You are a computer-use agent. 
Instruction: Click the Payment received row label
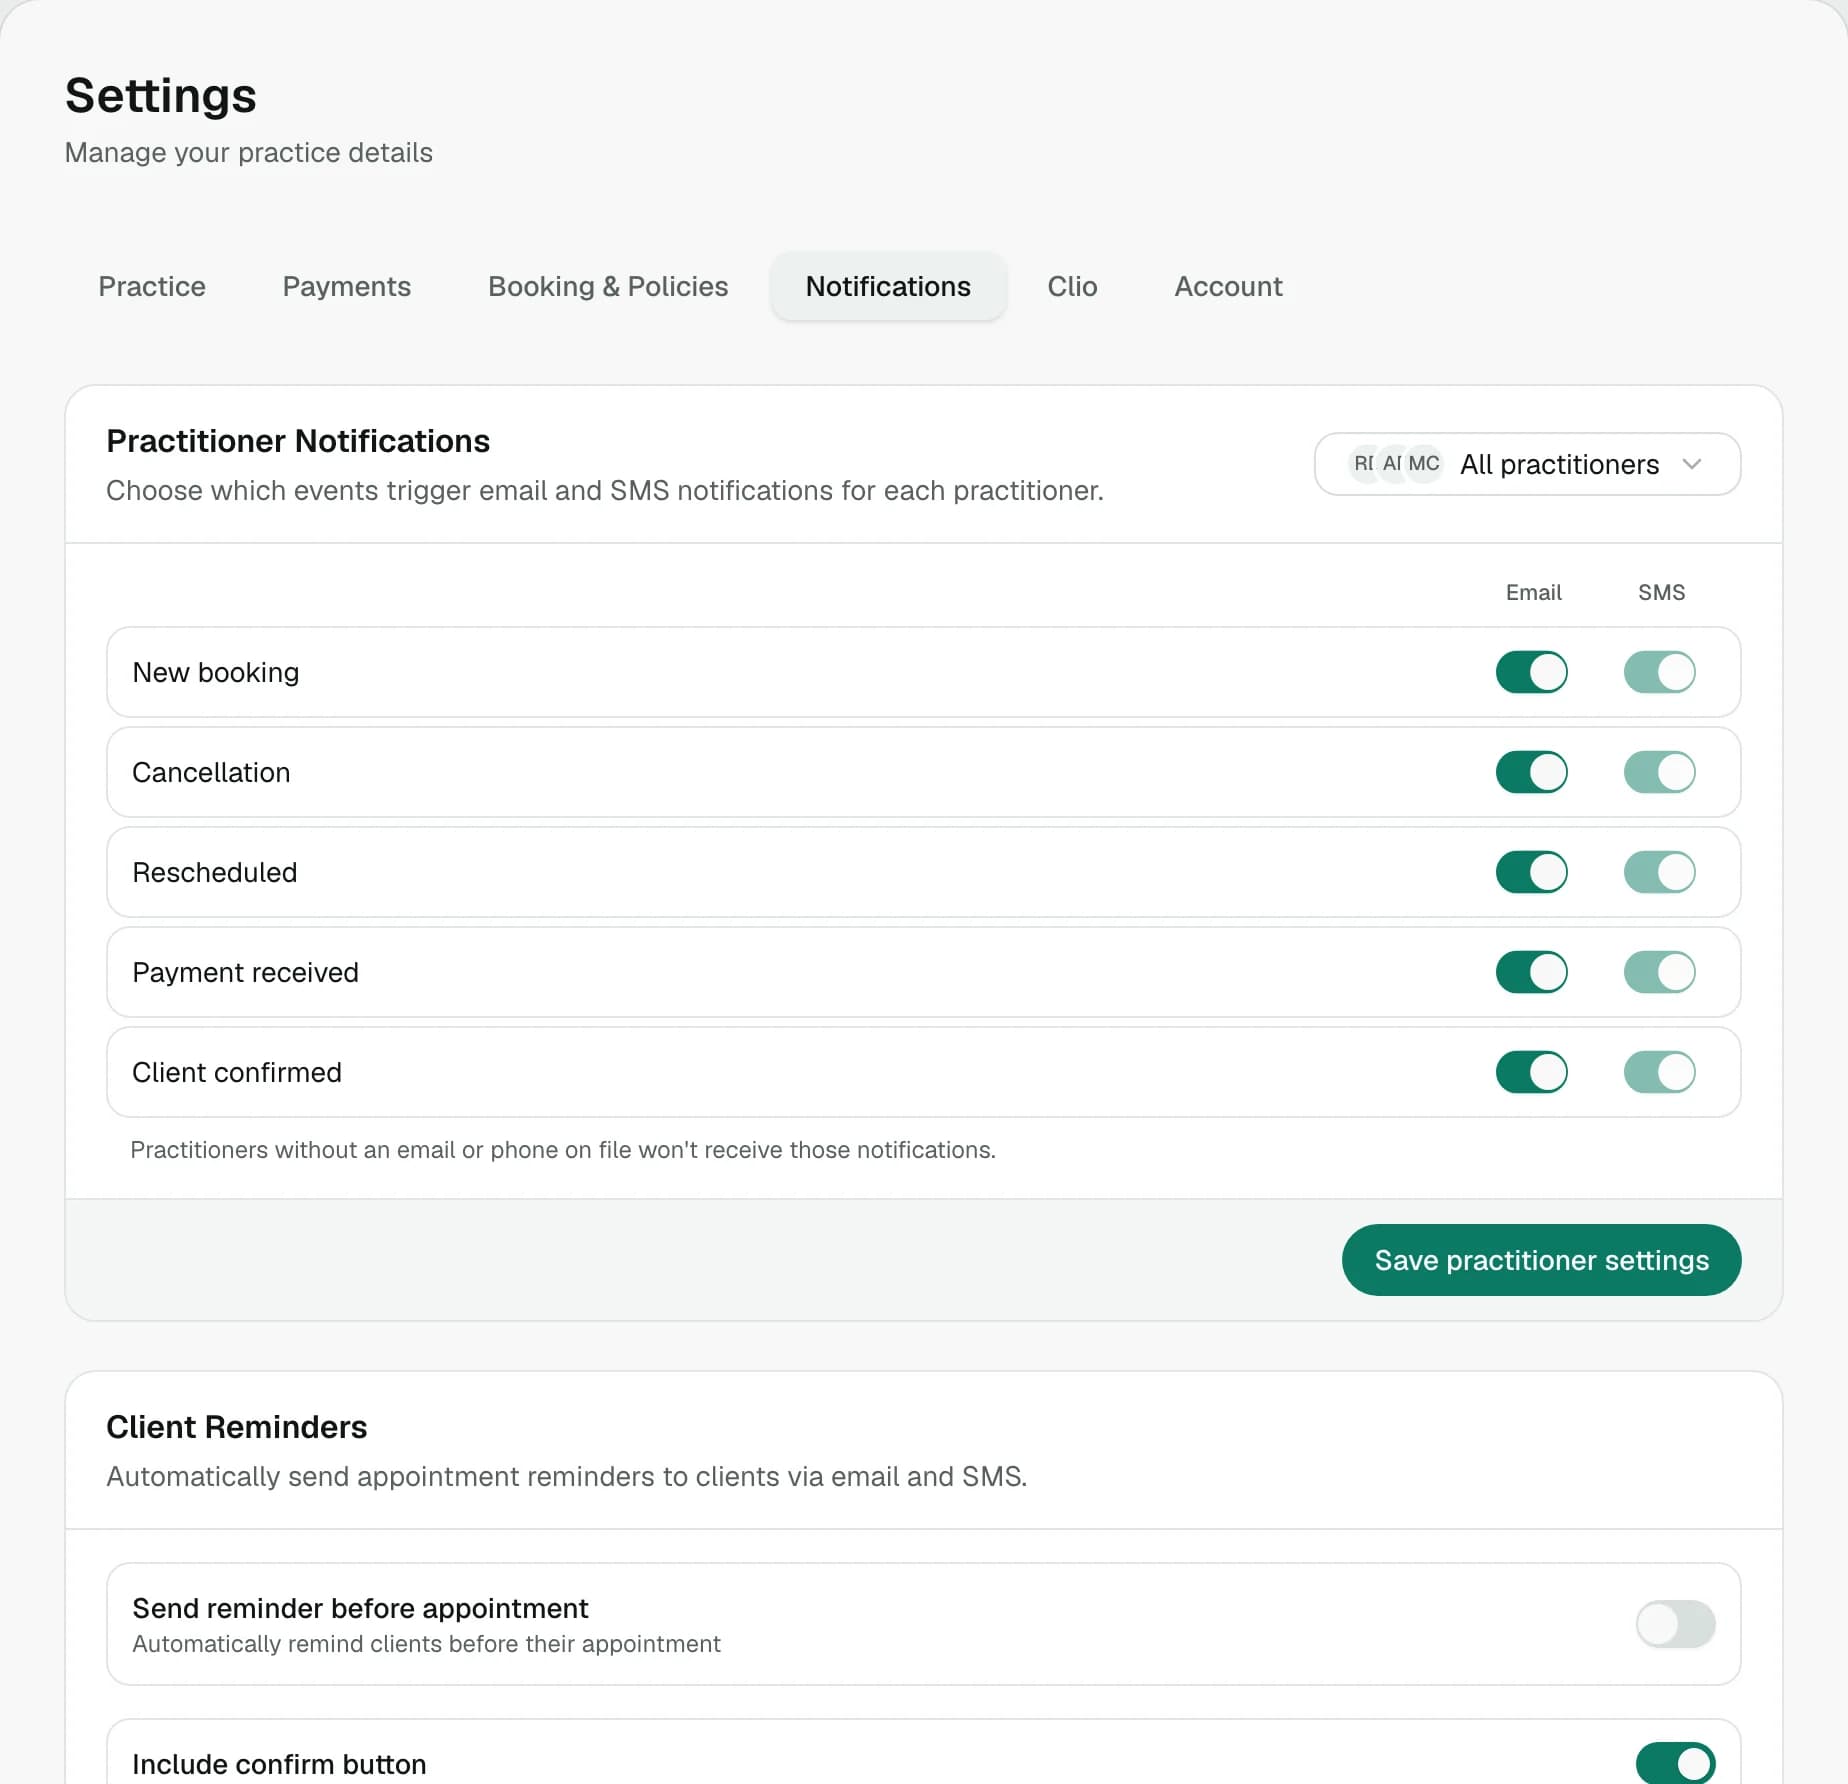click(x=245, y=972)
